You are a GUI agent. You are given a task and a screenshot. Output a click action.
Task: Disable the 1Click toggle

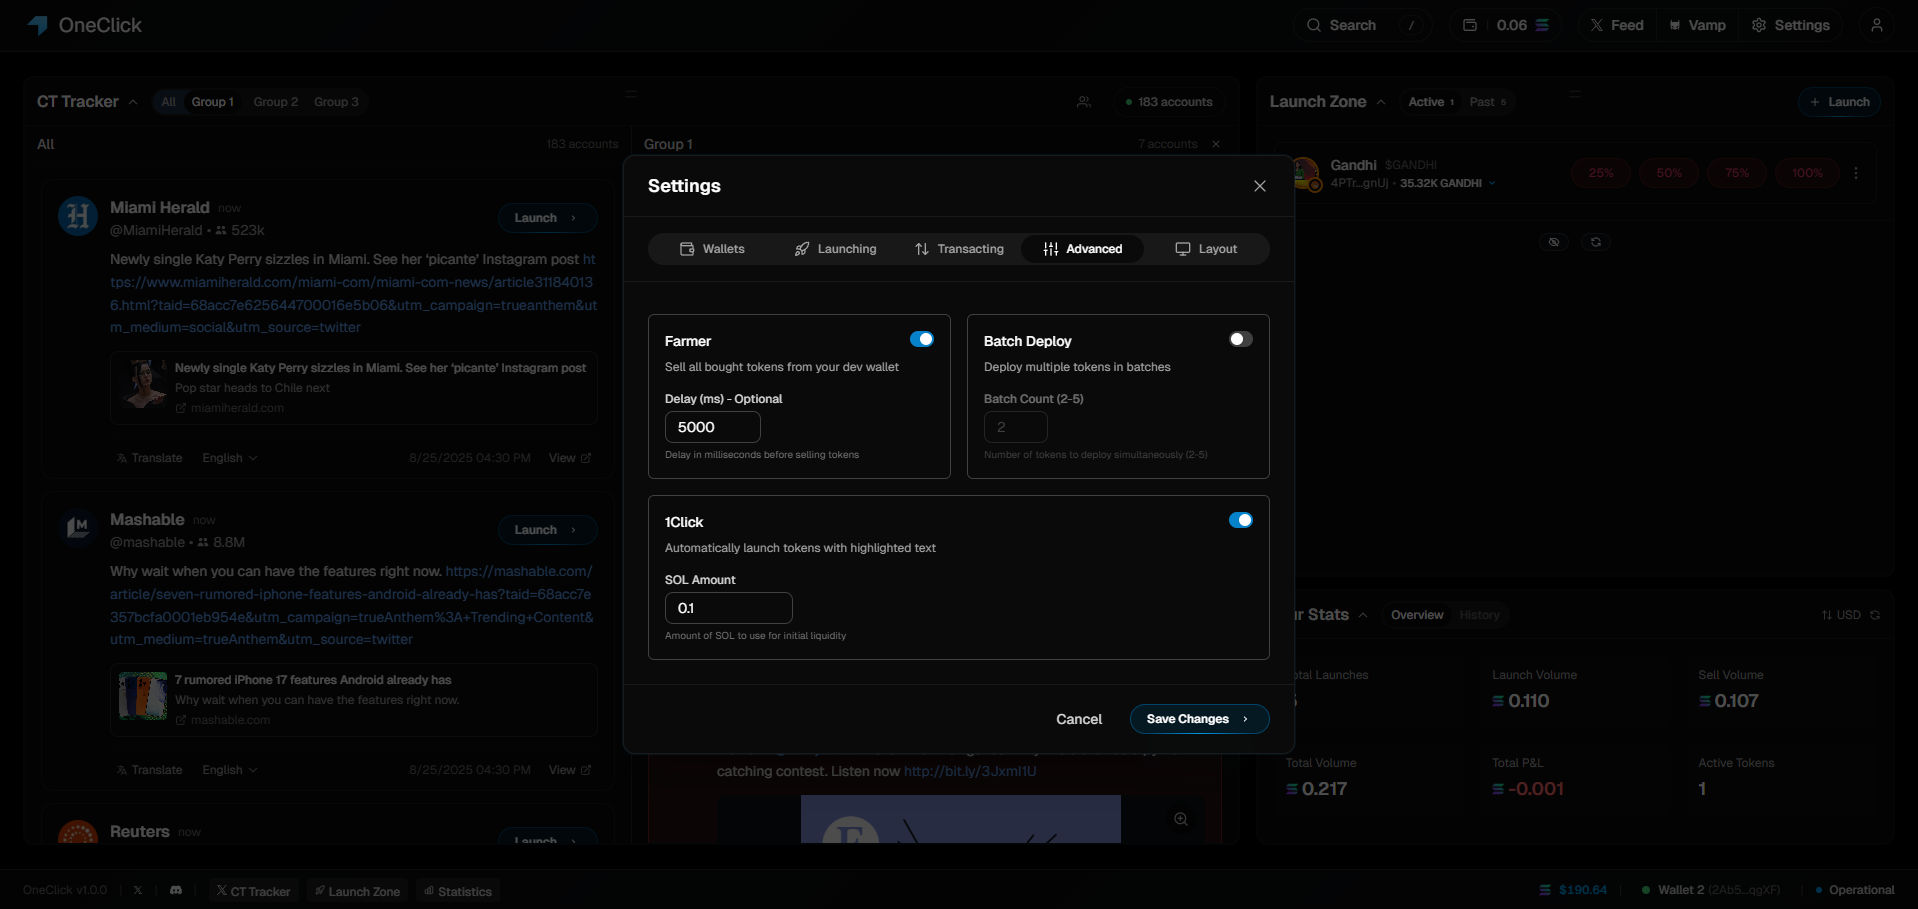[1241, 520]
